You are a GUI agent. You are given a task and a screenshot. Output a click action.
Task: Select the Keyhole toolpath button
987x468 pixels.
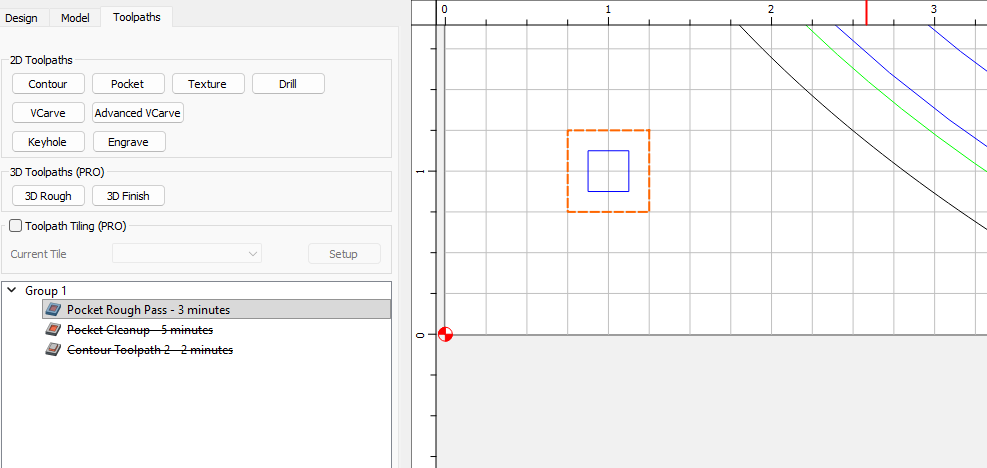point(48,142)
